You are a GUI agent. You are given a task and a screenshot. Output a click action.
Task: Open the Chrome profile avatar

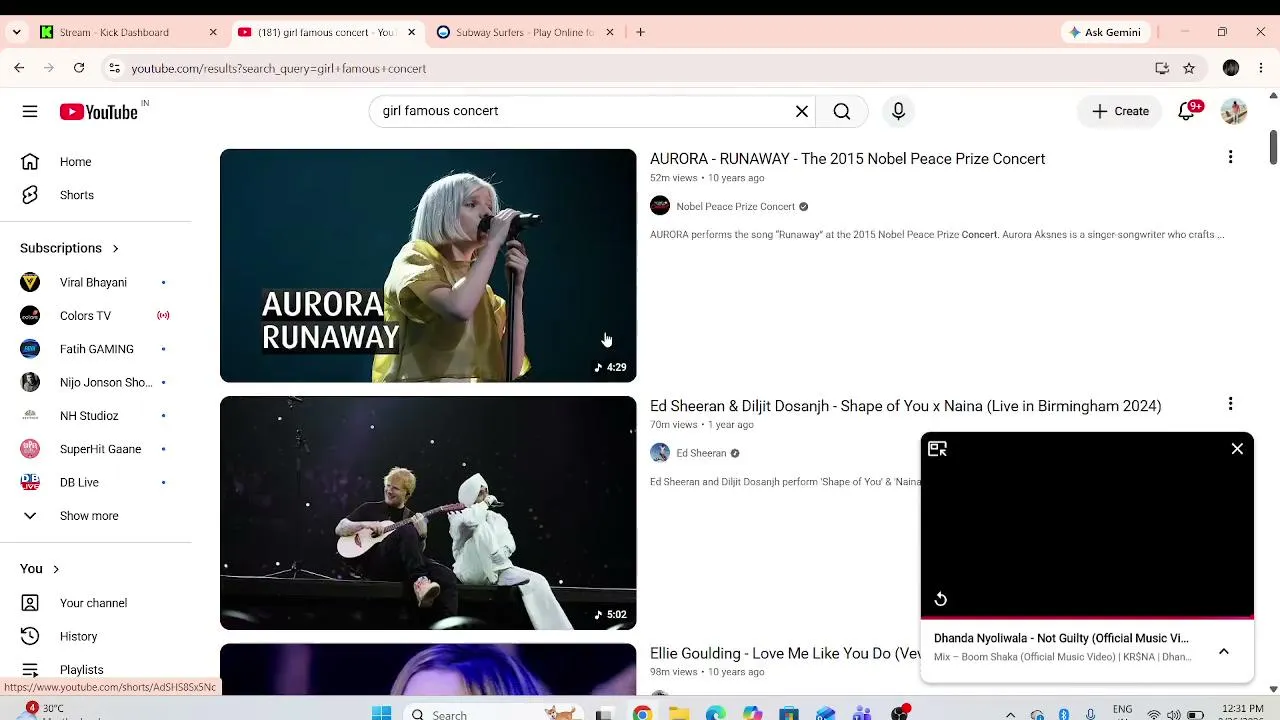click(1231, 68)
